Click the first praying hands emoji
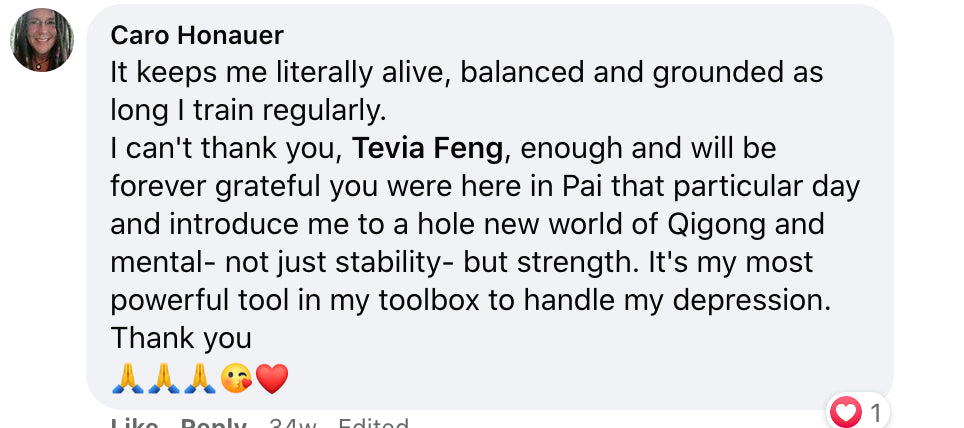Viewport: 964px width, 428px height. click(x=128, y=378)
